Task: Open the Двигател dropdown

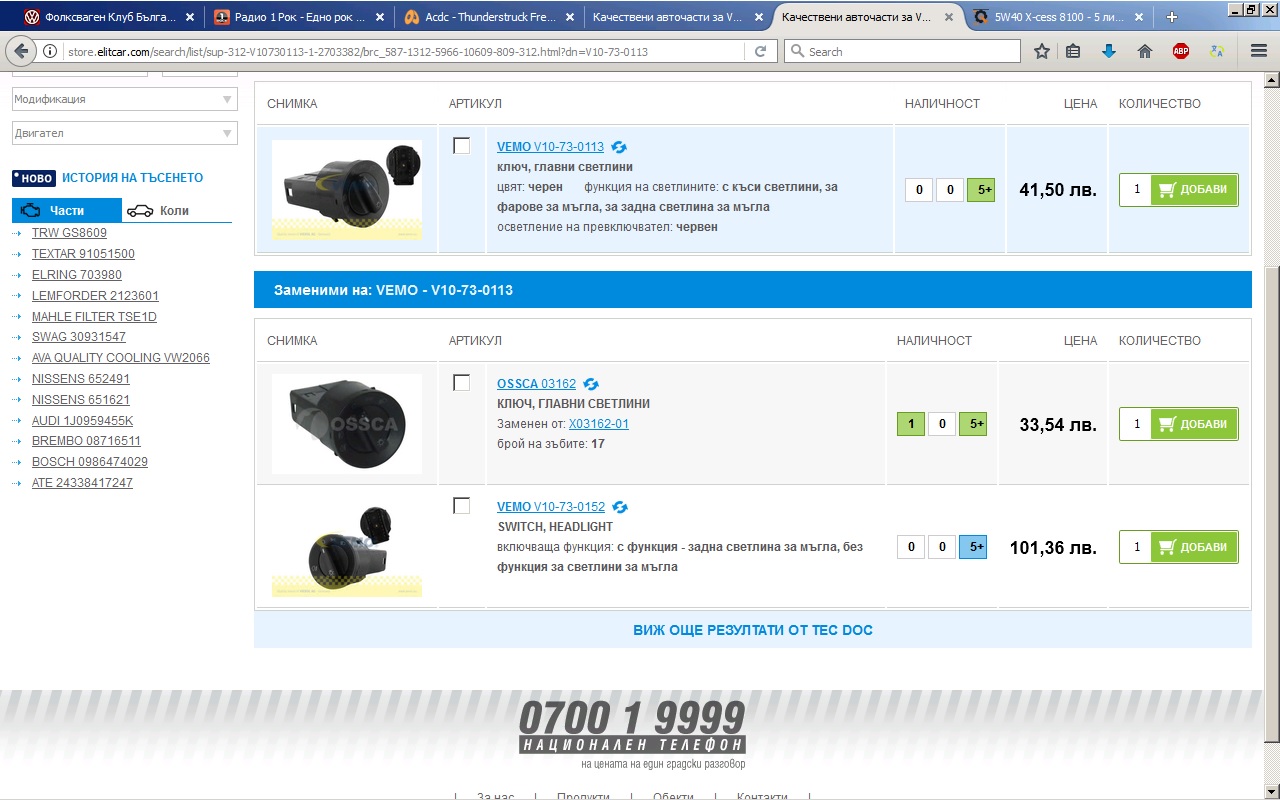Action: pos(125,133)
